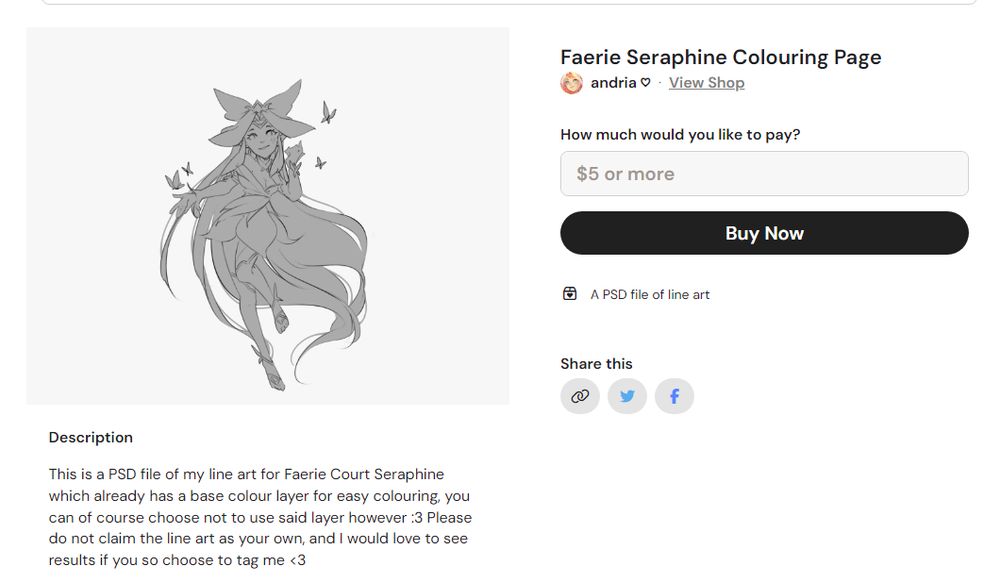Click the heart beside andria's name
The width and height of the screenshot is (1000, 582).
pyautogui.click(x=646, y=83)
